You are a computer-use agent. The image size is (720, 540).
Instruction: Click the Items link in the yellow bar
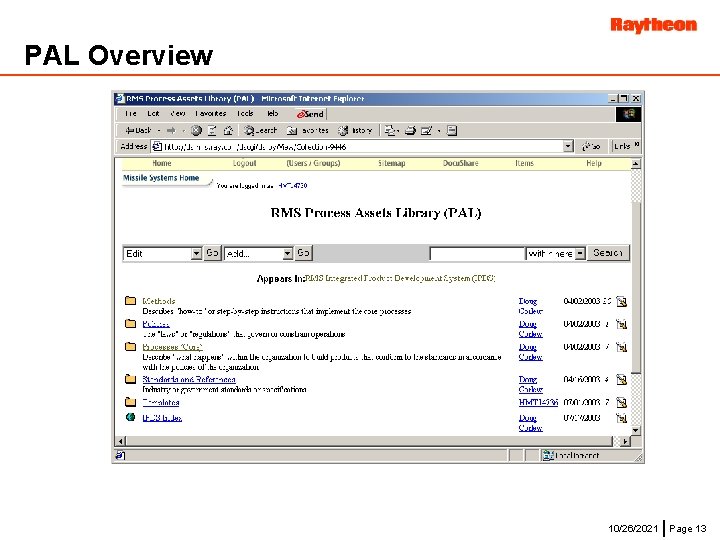524,163
